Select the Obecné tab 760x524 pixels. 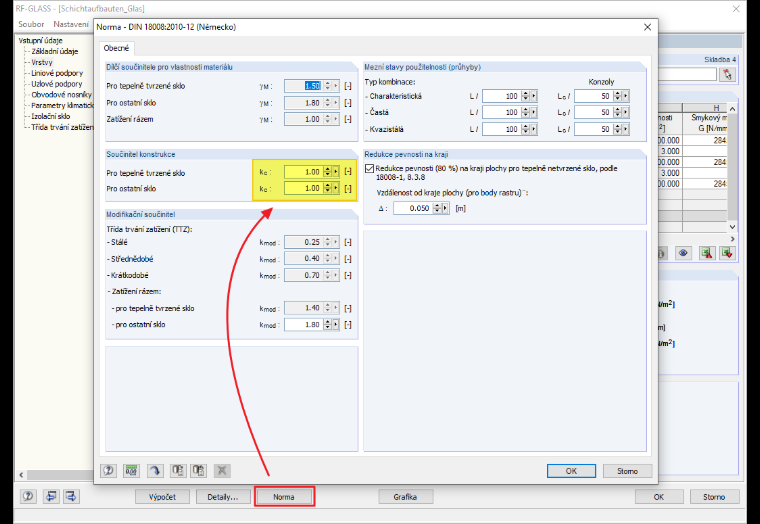(116, 48)
